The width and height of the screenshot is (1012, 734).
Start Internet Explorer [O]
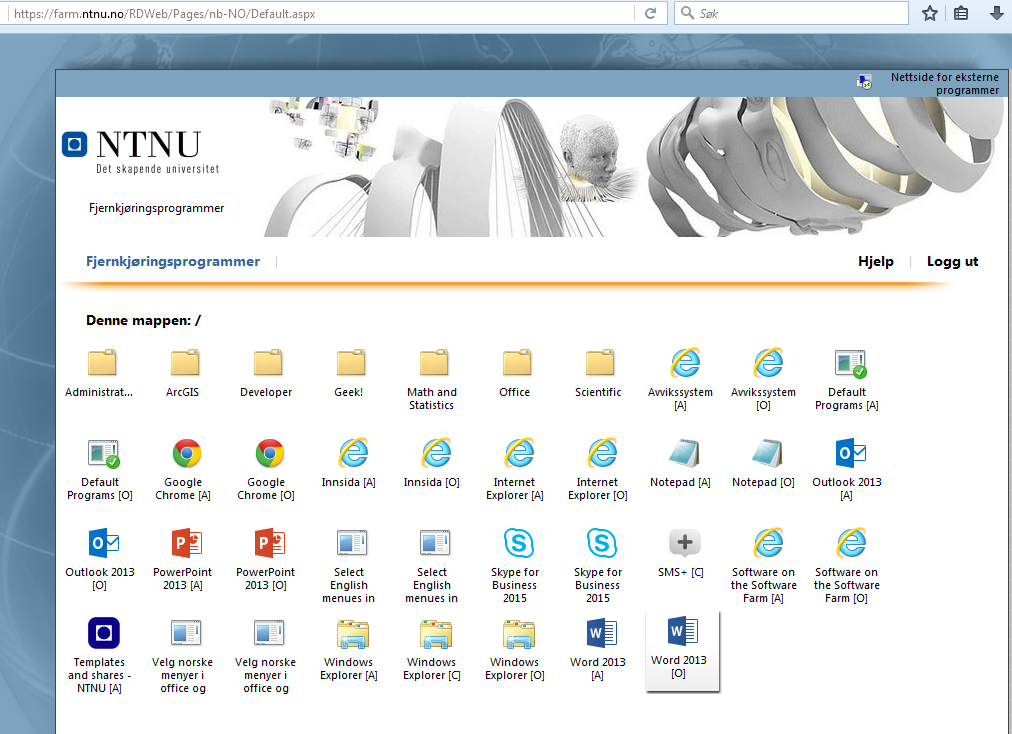pos(599,469)
